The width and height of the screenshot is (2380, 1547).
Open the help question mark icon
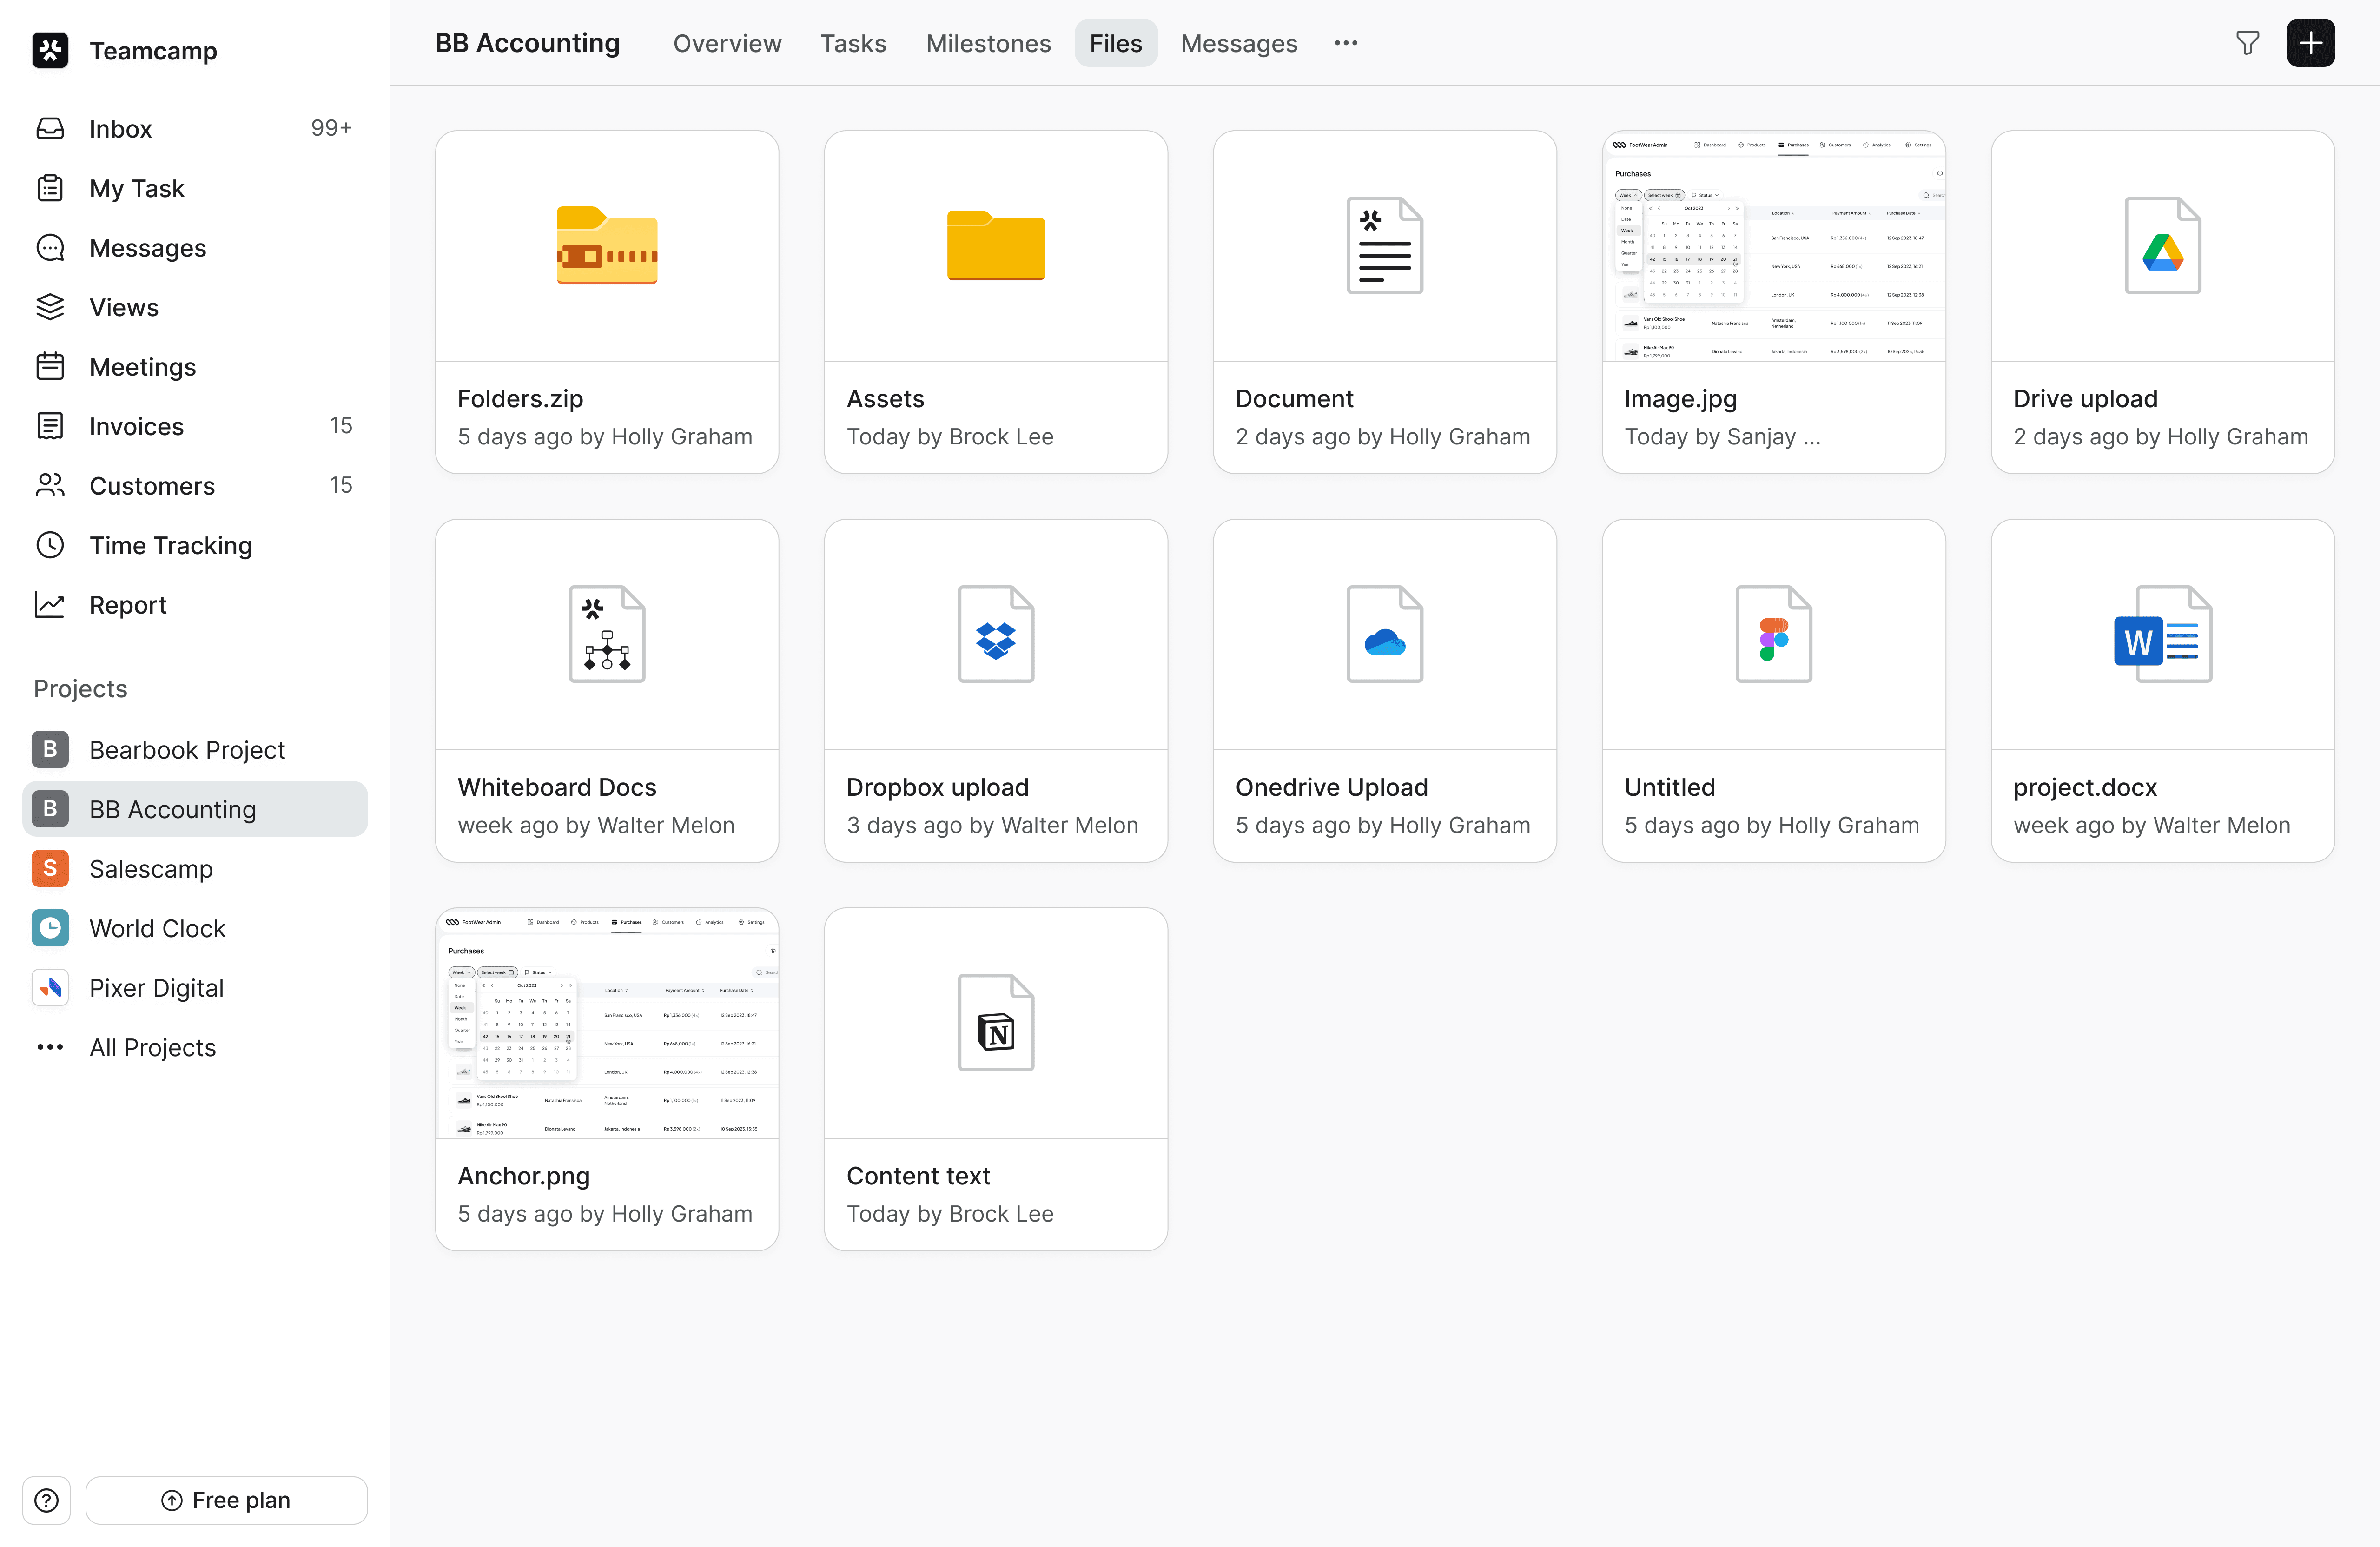pos(46,1499)
